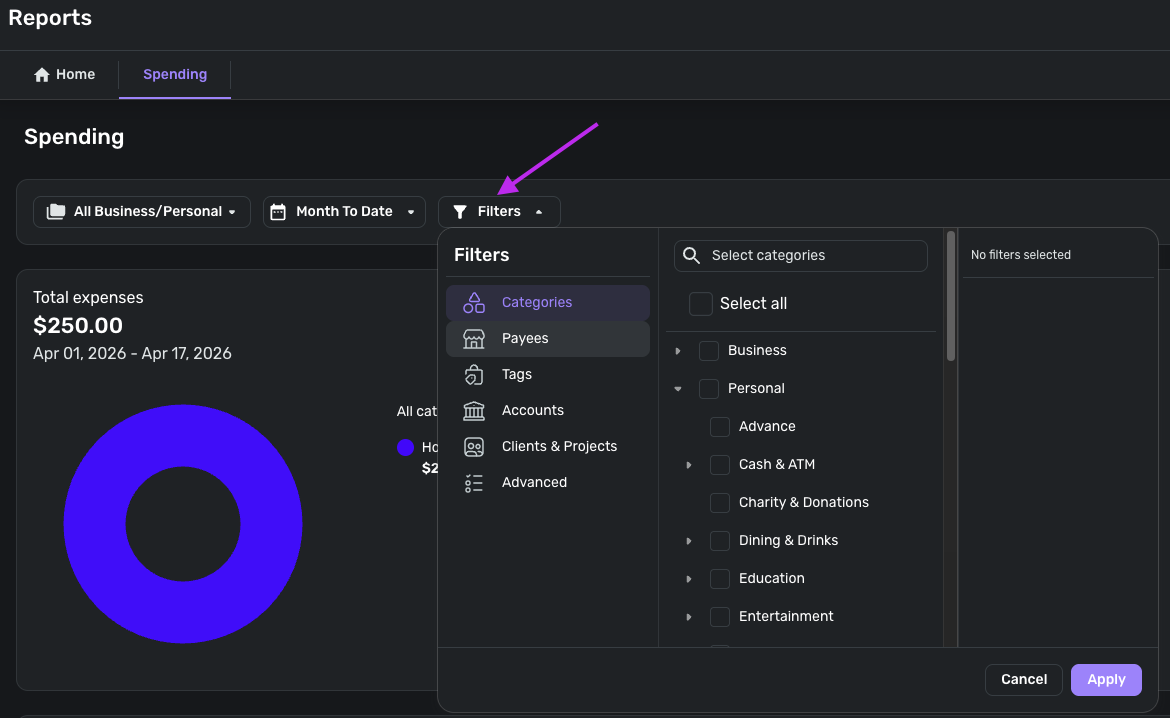Viewport: 1170px width, 718px height.
Task: Click the Payees storefront icon
Action: (474, 338)
